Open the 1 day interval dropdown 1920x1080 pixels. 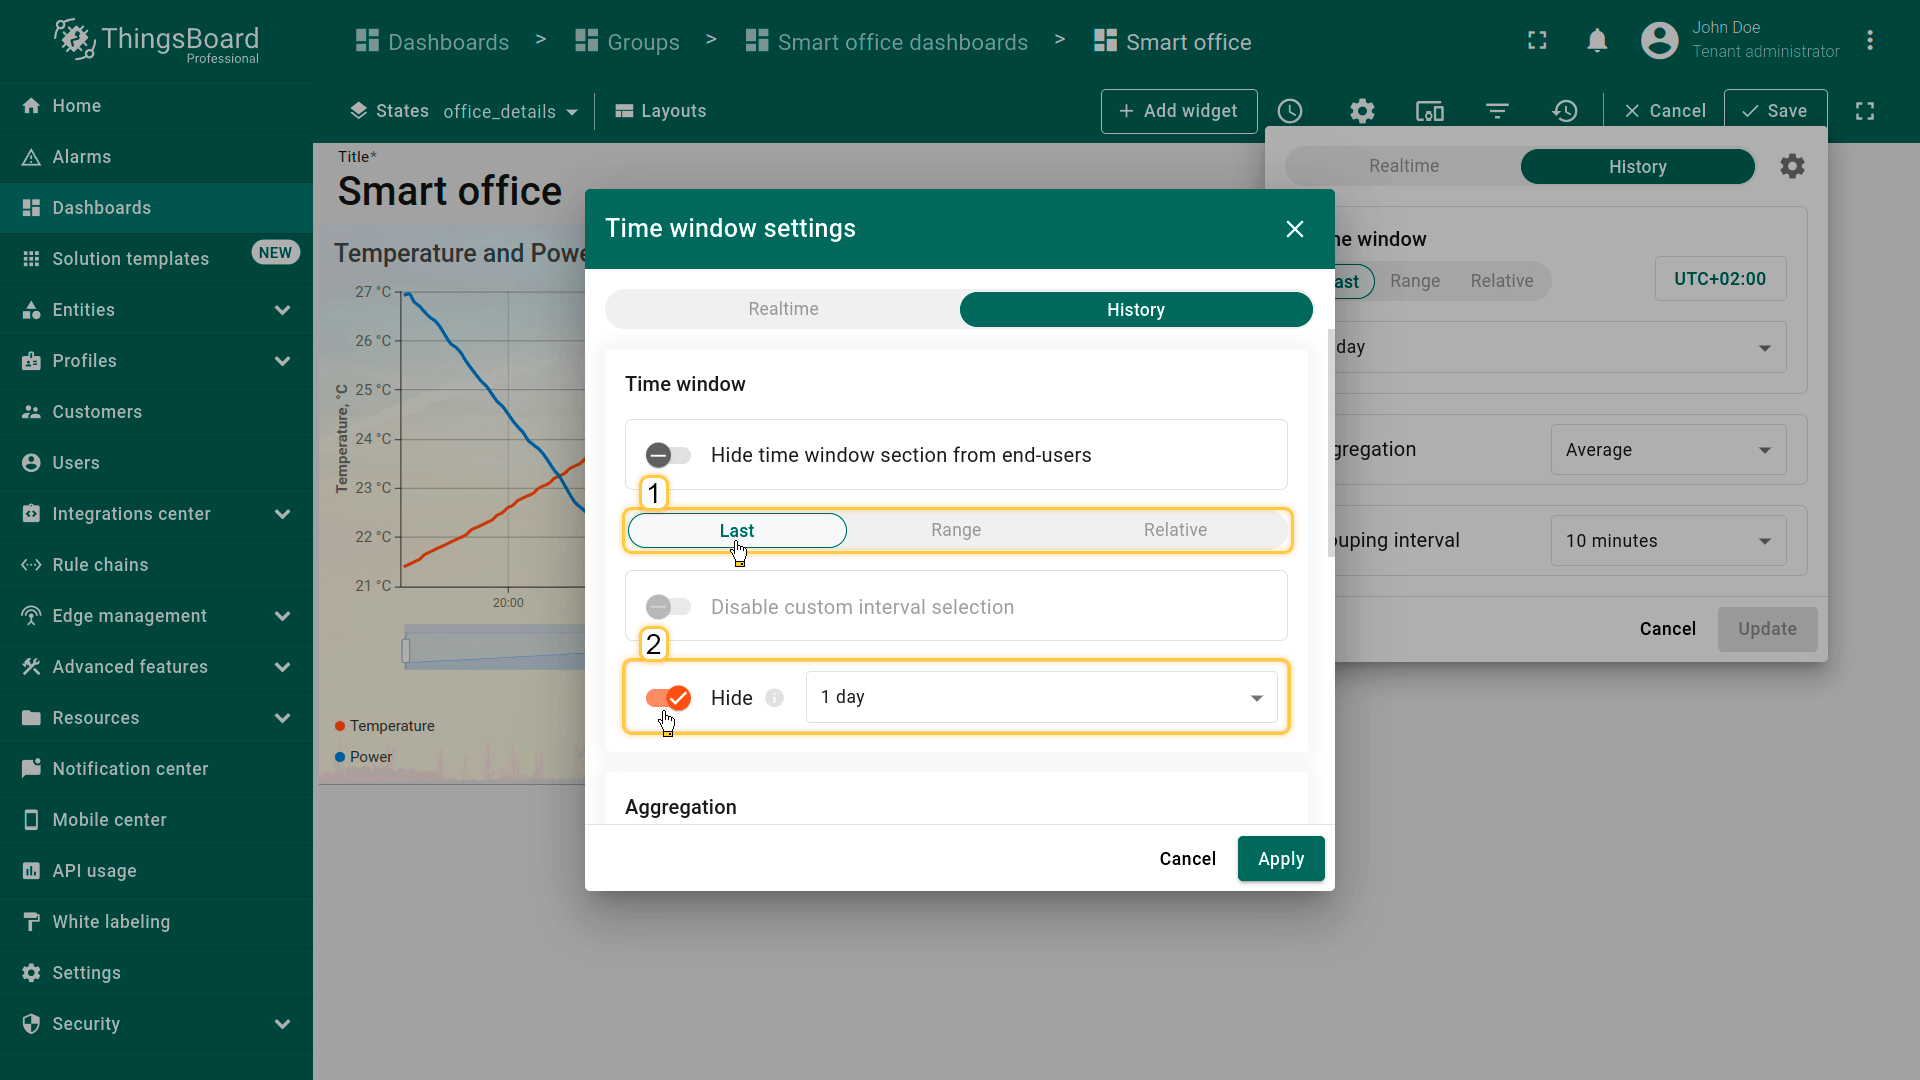pyautogui.click(x=1041, y=698)
